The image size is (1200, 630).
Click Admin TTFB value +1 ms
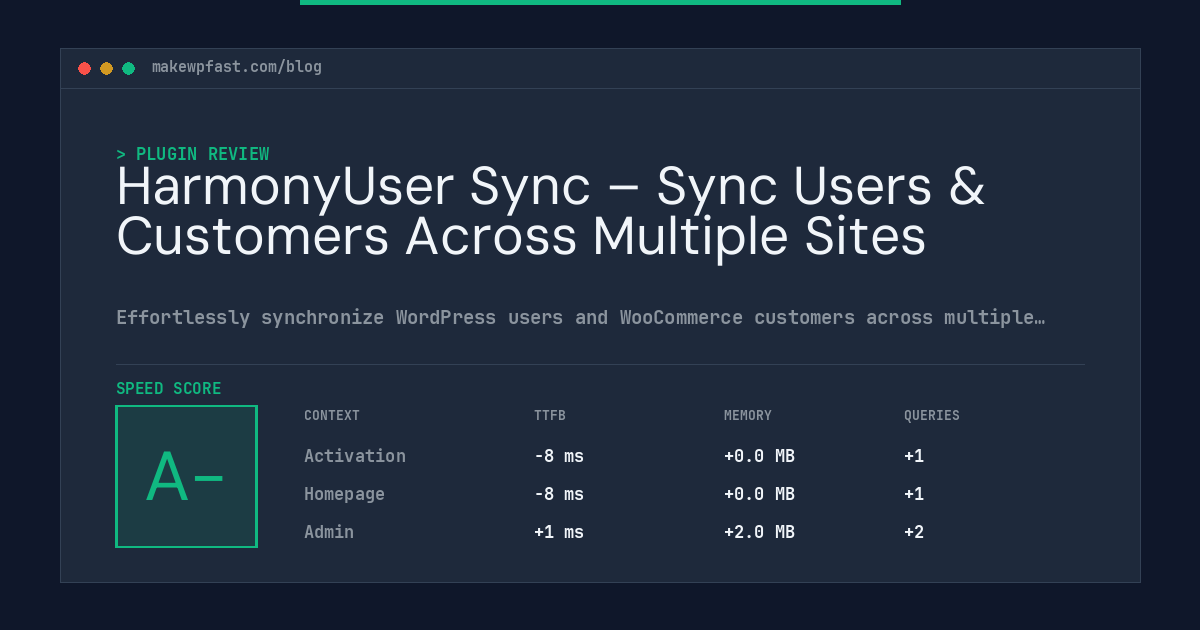pyautogui.click(x=559, y=532)
